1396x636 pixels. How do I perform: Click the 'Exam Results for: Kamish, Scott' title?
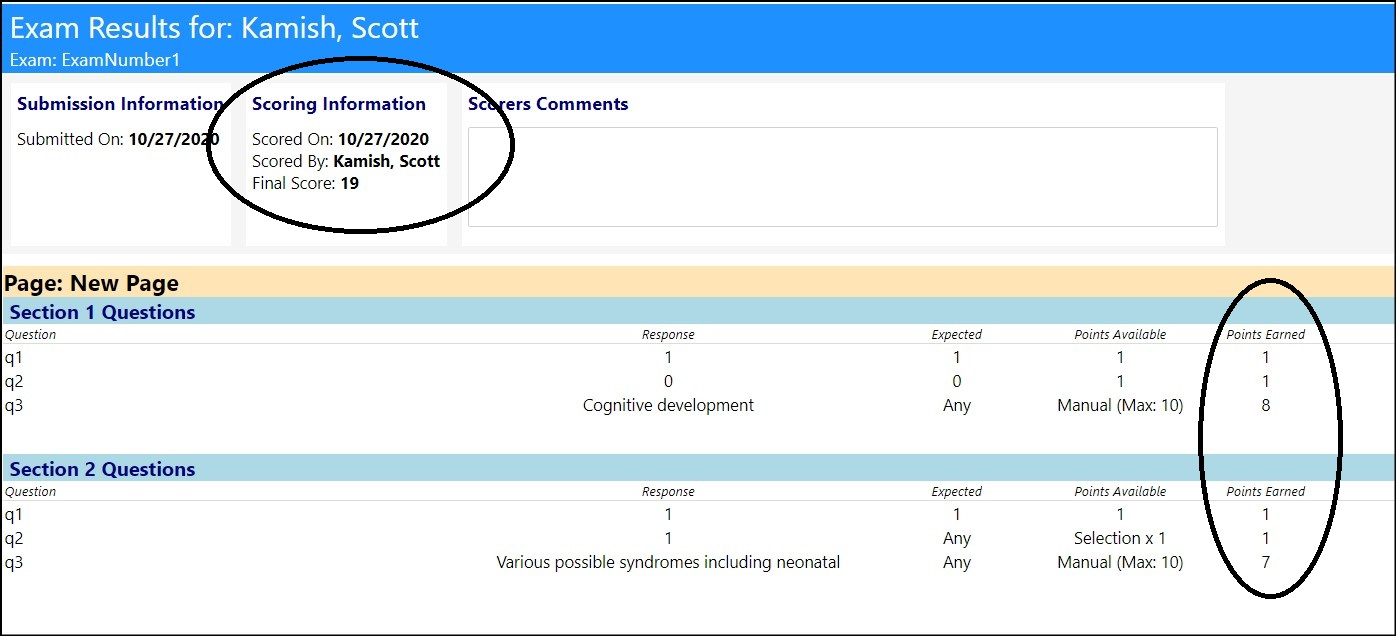pyautogui.click(x=214, y=27)
